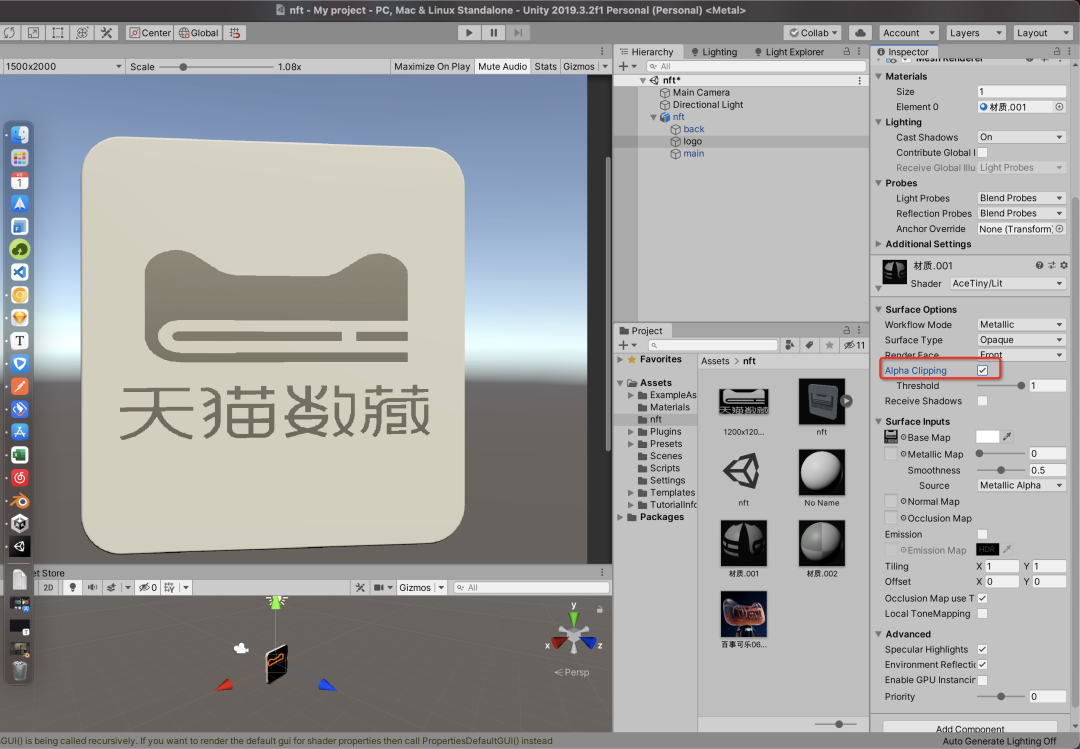Image resolution: width=1080 pixels, height=749 pixels.
Task: Open object picker for Element 0 material
Action: (1059, 107)
